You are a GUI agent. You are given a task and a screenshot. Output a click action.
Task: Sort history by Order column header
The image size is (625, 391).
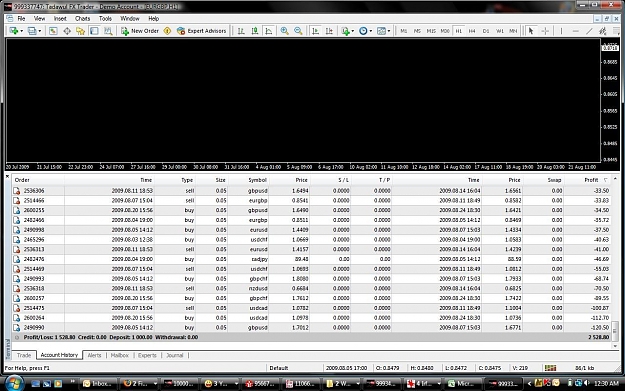(x=22, y=180)
